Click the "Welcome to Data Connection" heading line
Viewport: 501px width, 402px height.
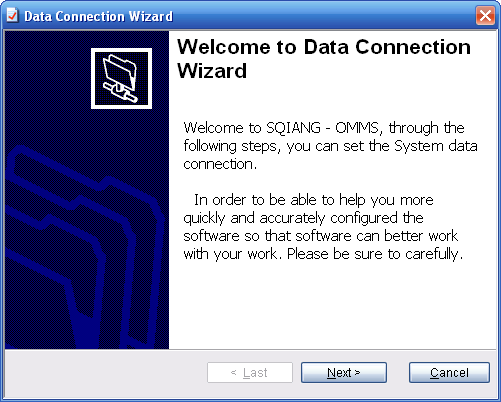(324, 47)
